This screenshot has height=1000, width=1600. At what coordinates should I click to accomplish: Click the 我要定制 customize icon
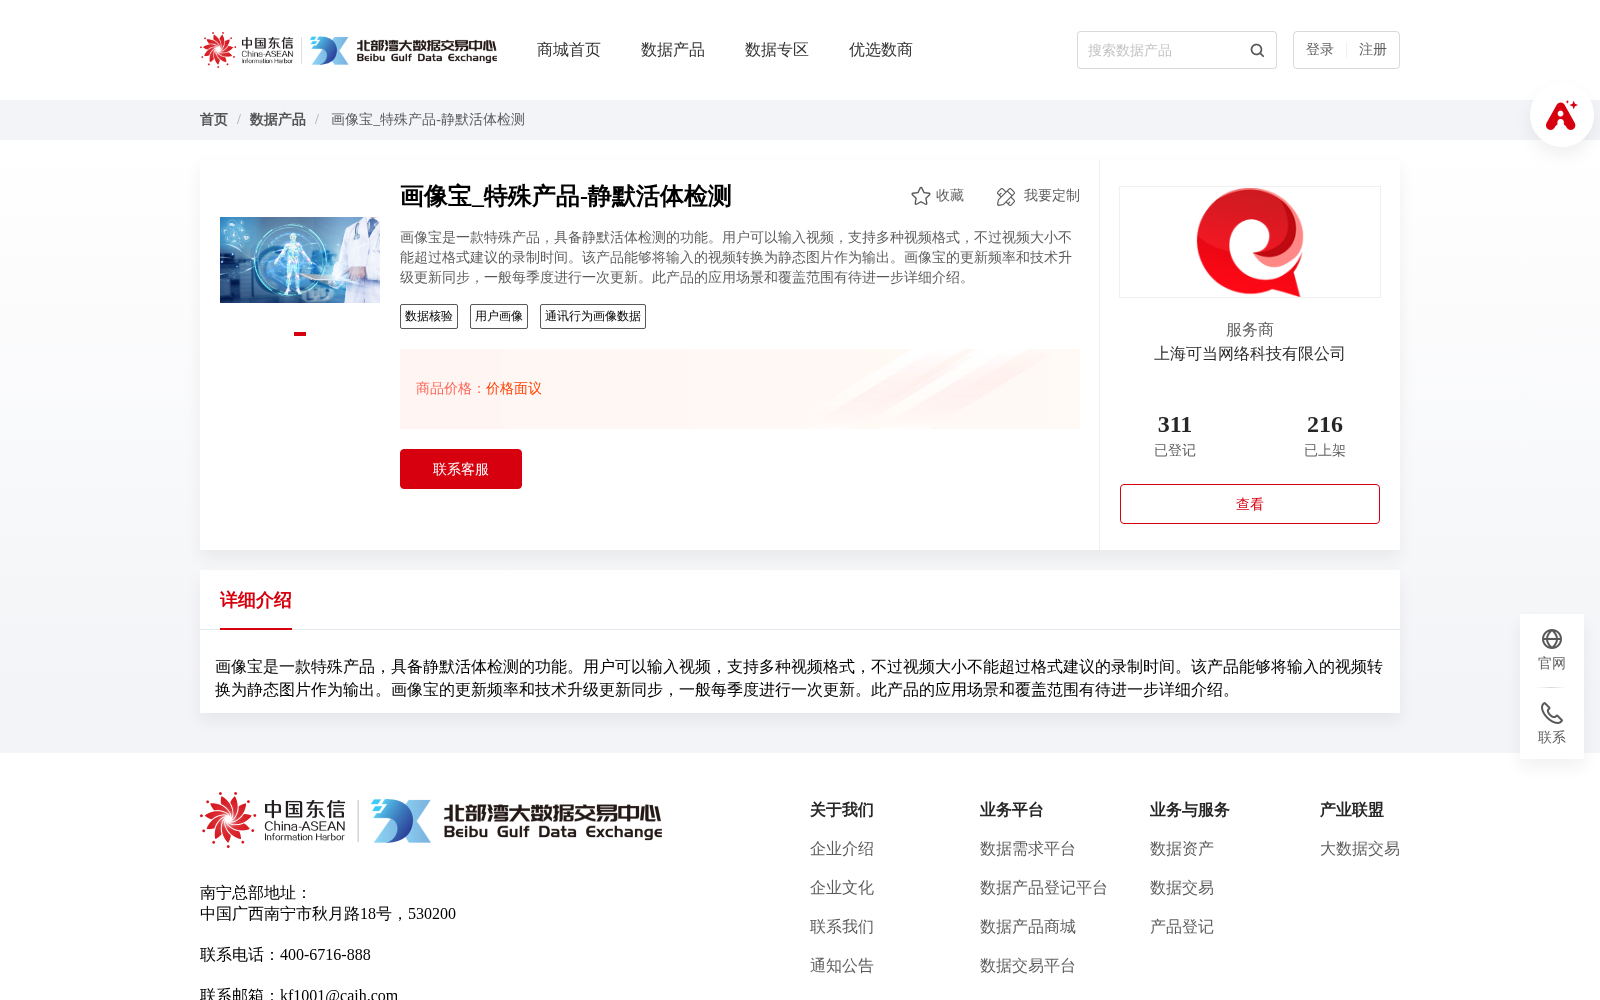1006,196
